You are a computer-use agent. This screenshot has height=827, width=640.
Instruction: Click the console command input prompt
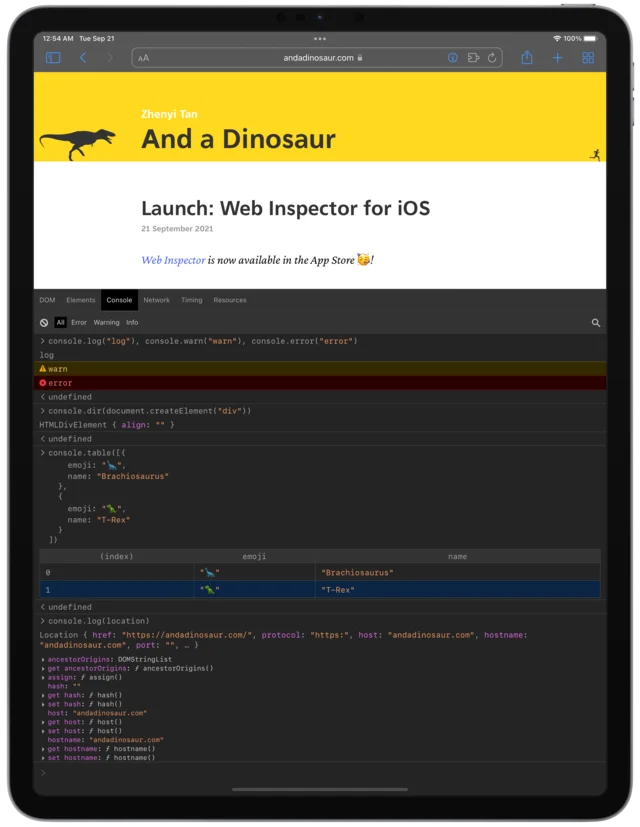coord(320,773)
